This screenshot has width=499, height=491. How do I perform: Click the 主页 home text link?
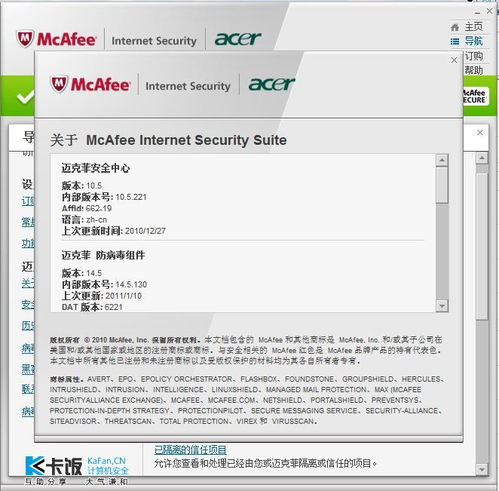coord(474,27)
